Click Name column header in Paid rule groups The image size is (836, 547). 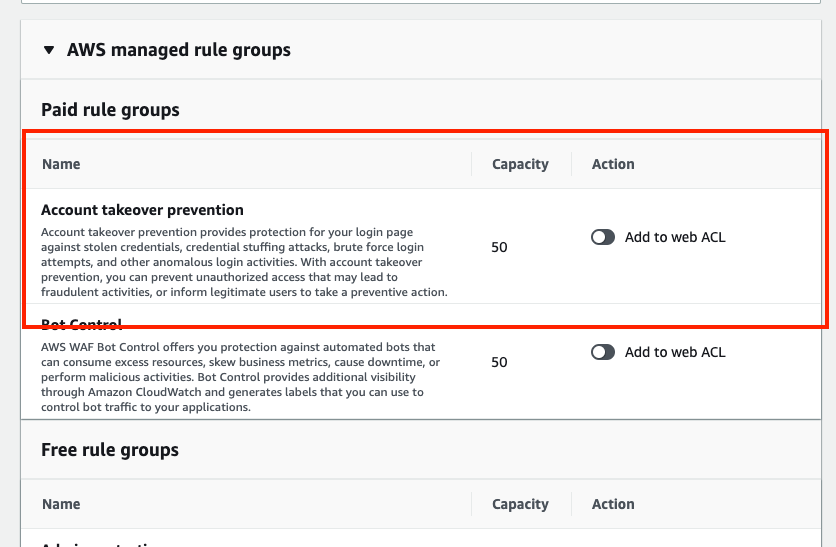pyautogui.click(x=61, y=164)
